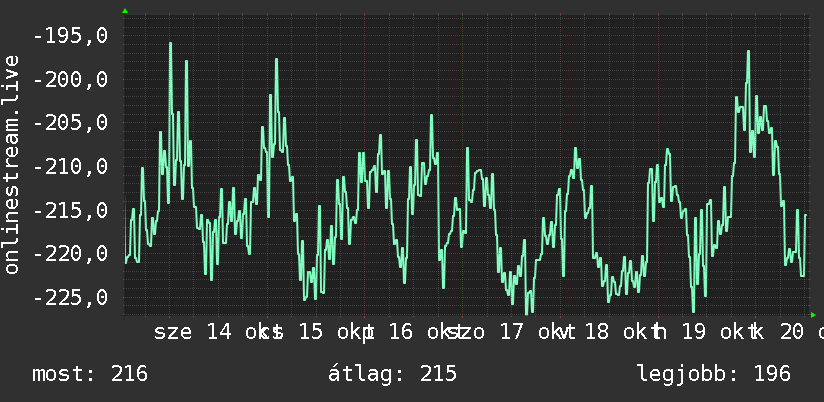Image resolution: width=824 pixels, height=402 pixels.
Task: Select the 'legjobb: 196' best value text
Action: coord(714,374)
